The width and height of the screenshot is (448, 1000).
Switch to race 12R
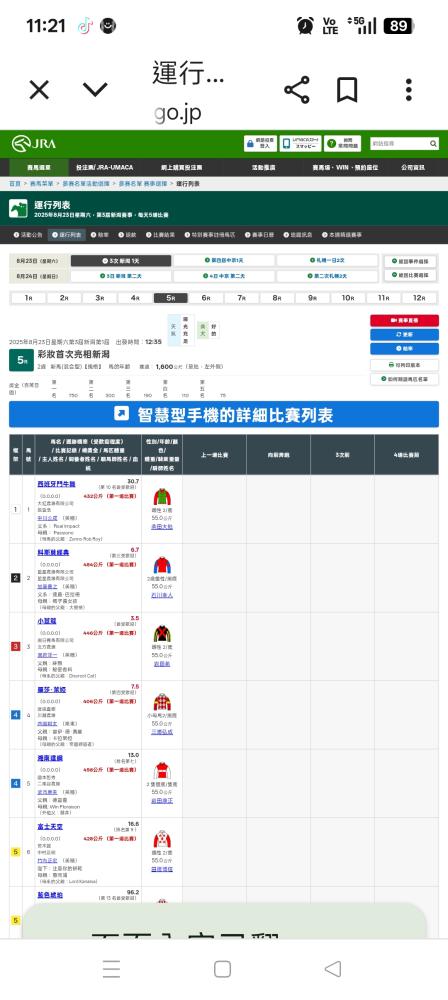[419, 298]
